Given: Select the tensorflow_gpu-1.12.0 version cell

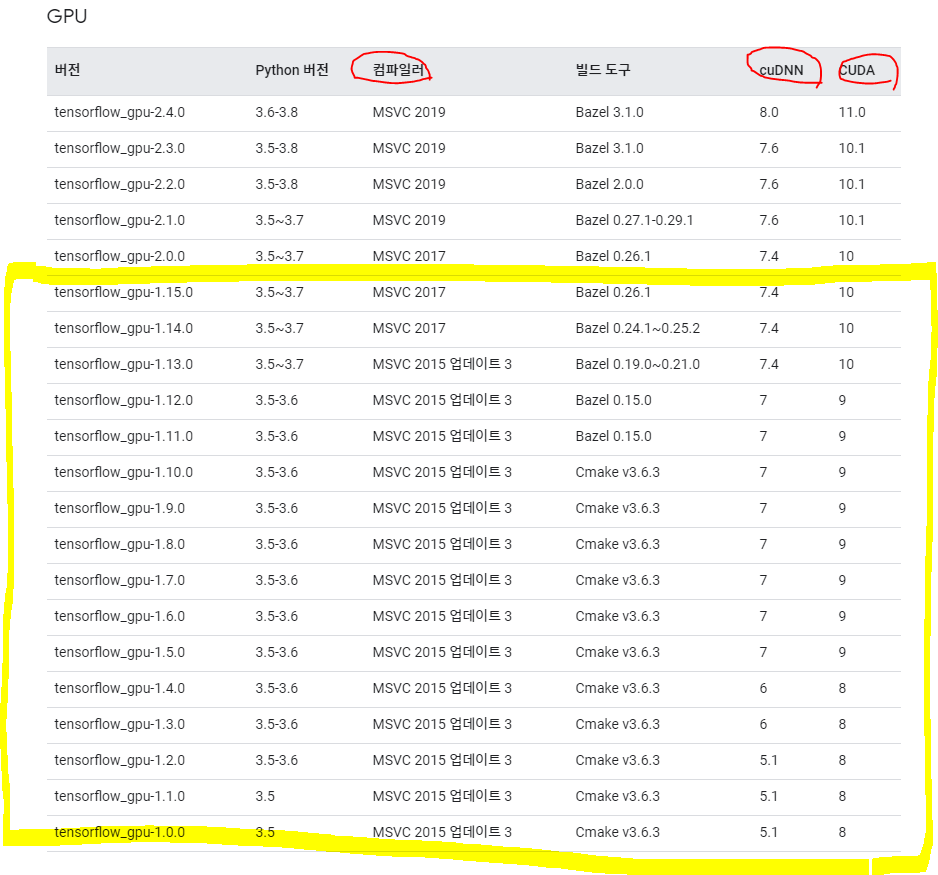Looking at the screenshot, I should [124, 400].
